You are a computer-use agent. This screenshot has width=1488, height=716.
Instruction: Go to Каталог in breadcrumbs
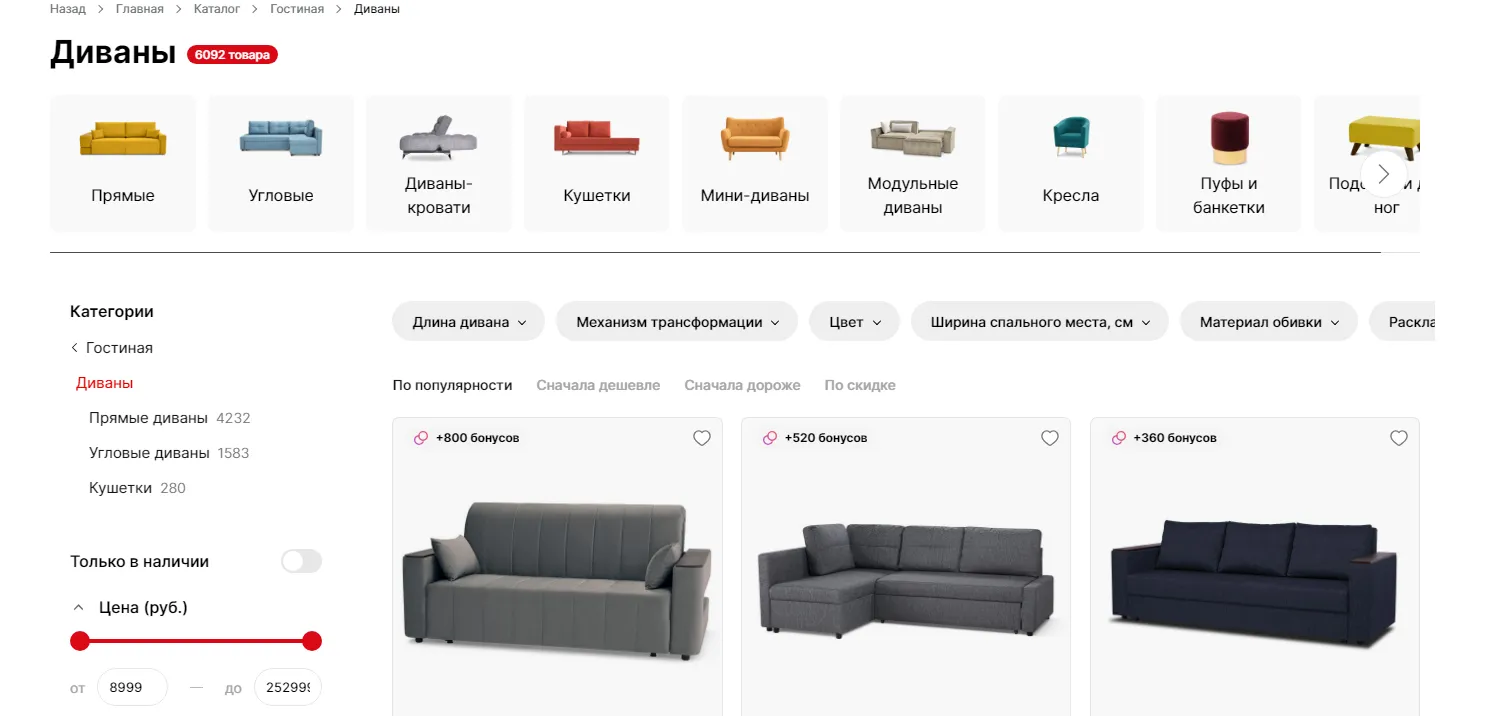coord(216,9)
